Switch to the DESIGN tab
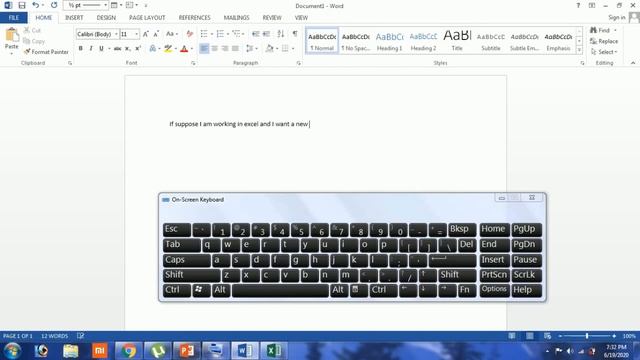640x360 pixels. 106,18
